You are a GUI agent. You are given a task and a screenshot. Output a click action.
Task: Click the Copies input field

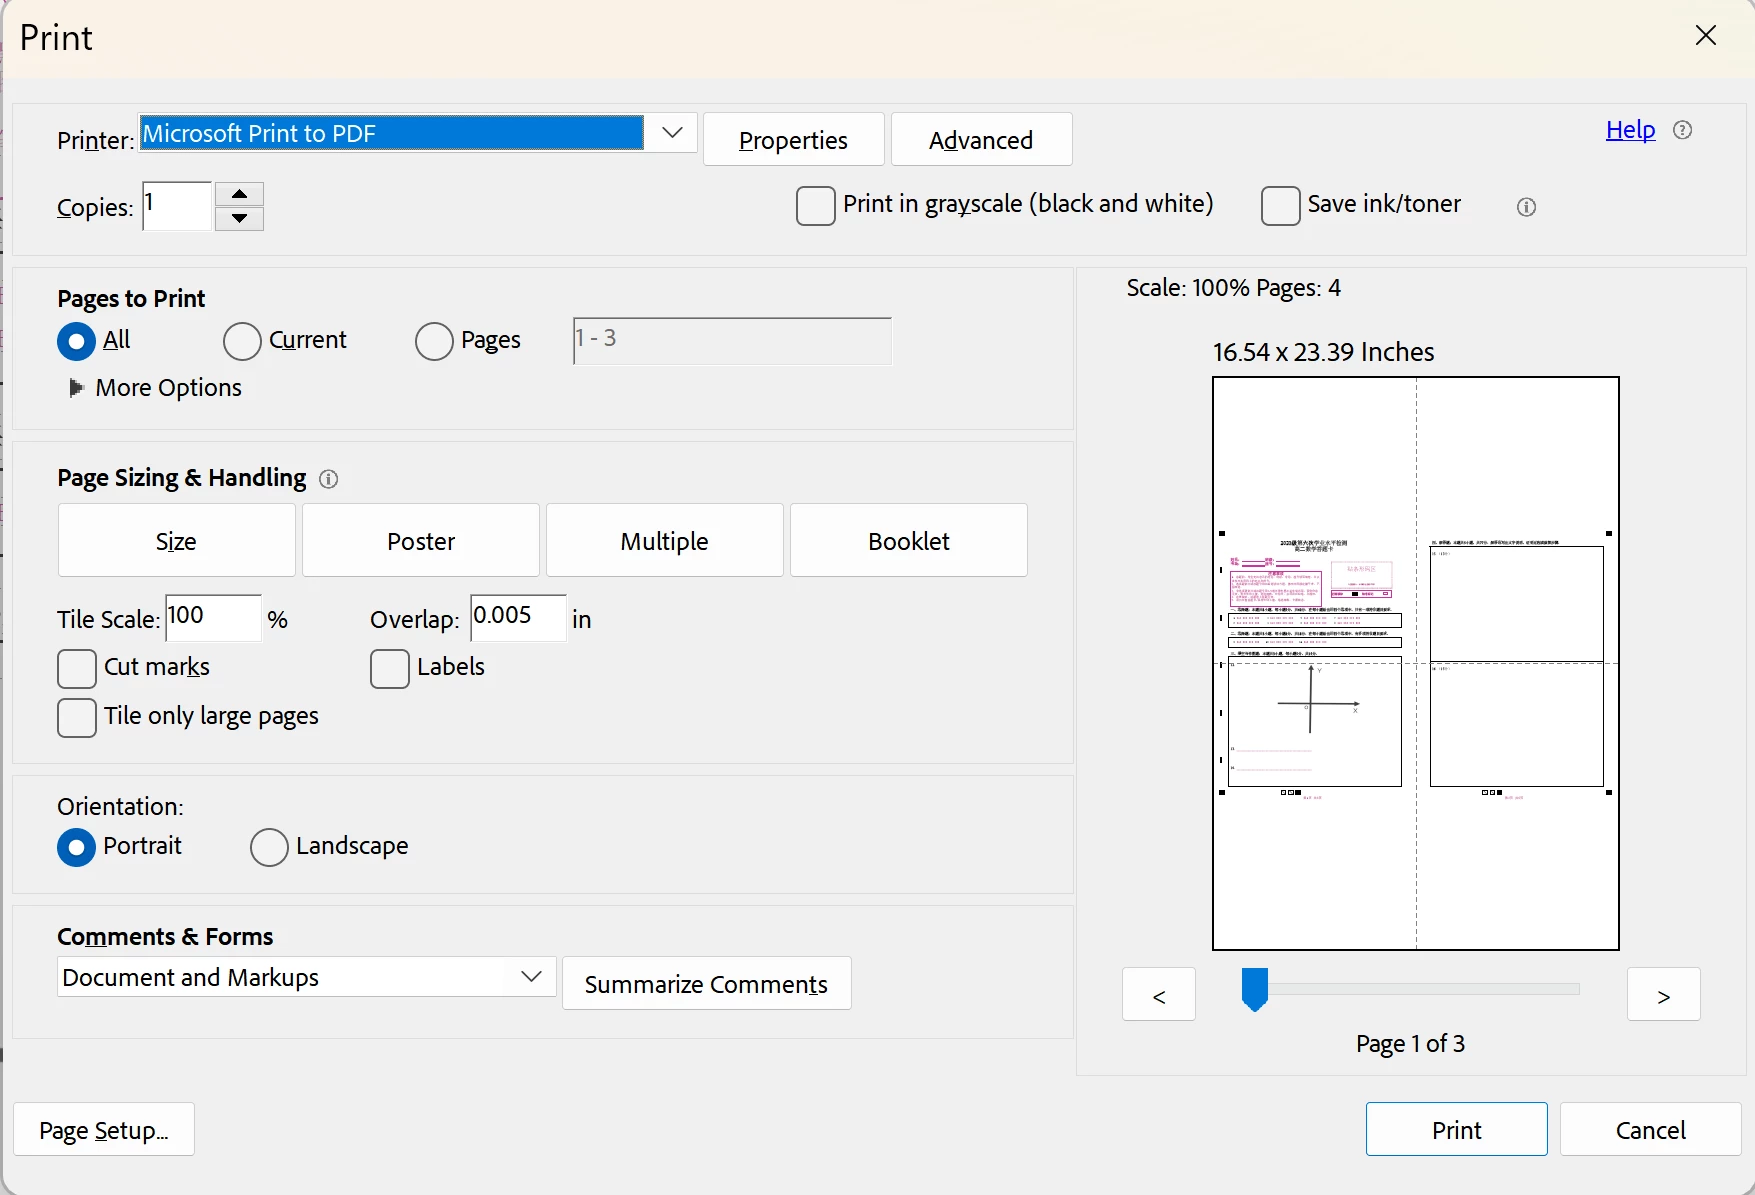pos(177,206)
